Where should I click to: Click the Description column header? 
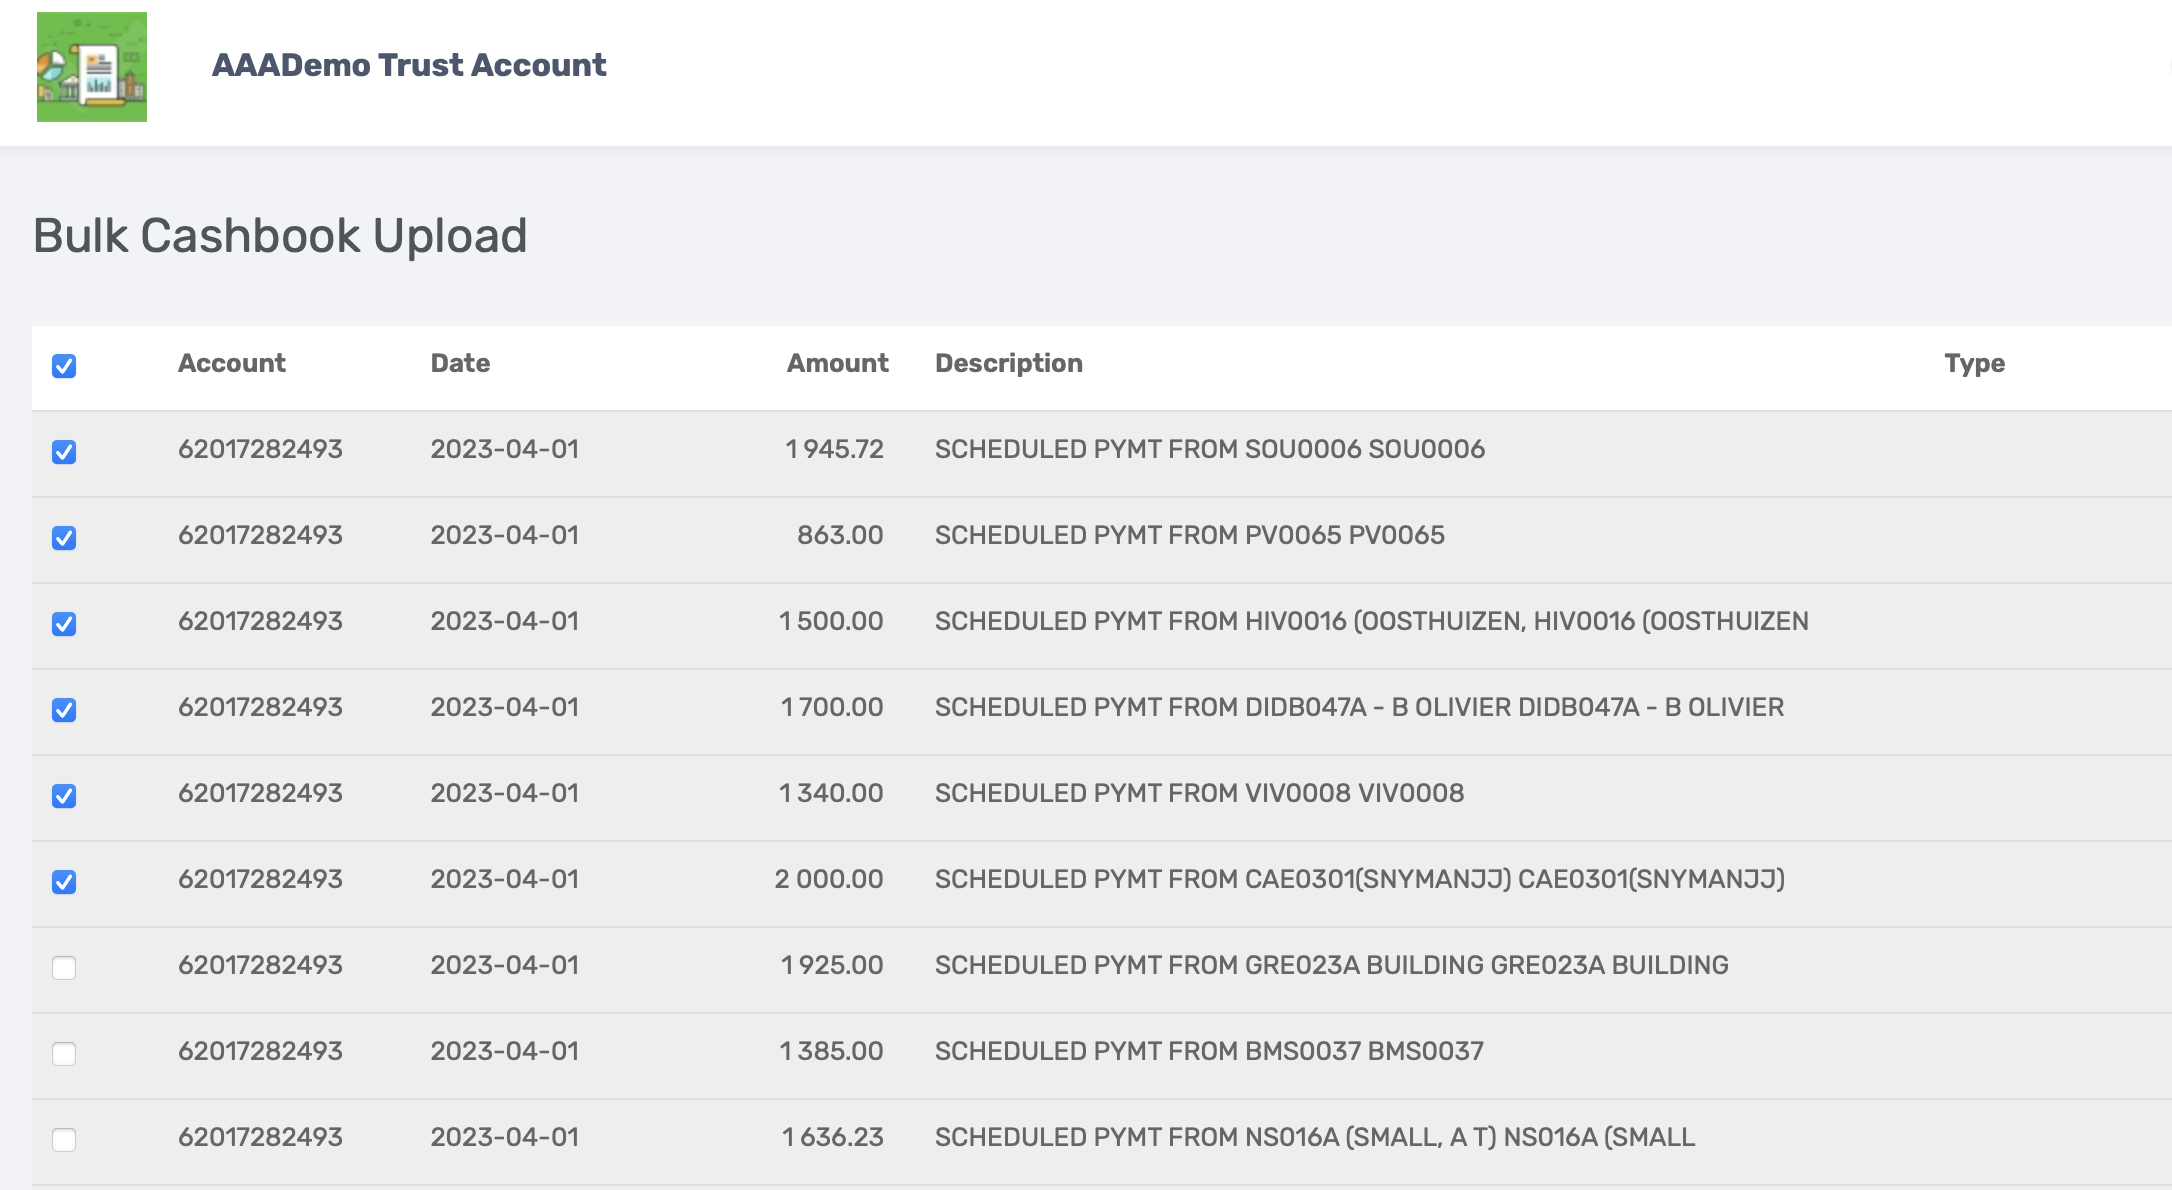click(x=1008, y=363)
